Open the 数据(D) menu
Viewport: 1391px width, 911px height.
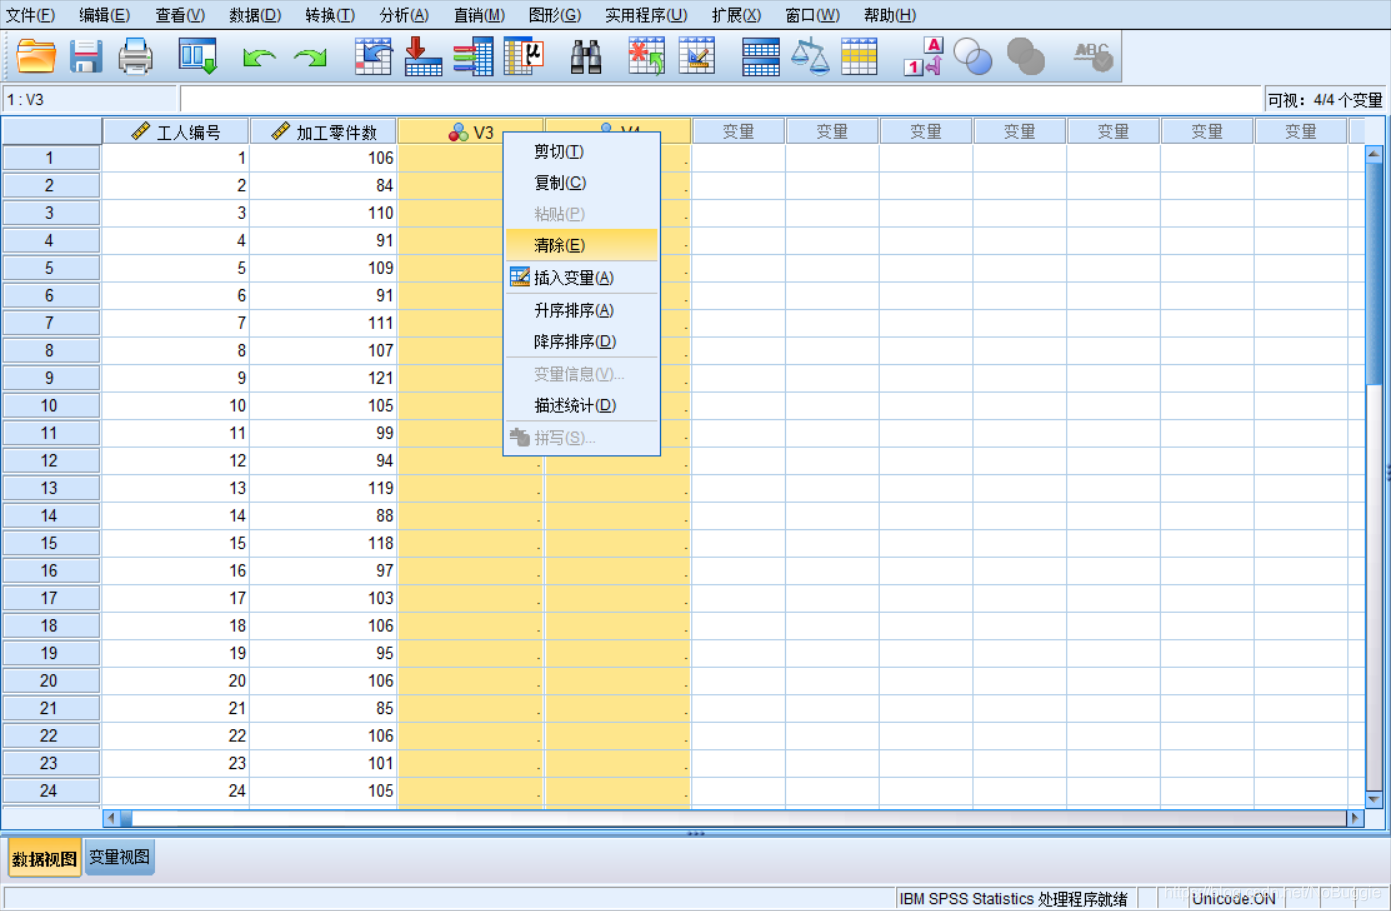coord(255,15)
